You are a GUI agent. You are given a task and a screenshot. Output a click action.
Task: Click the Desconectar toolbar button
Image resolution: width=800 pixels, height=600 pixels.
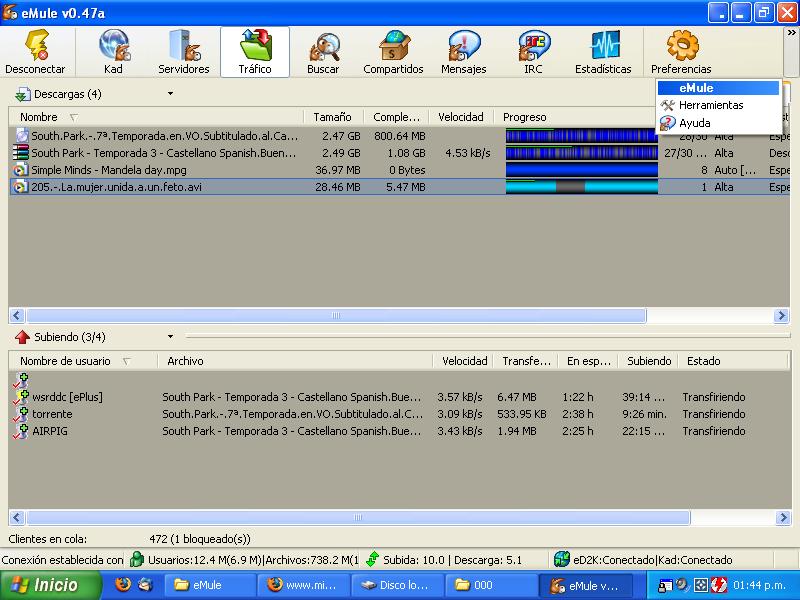click(35, 52)
